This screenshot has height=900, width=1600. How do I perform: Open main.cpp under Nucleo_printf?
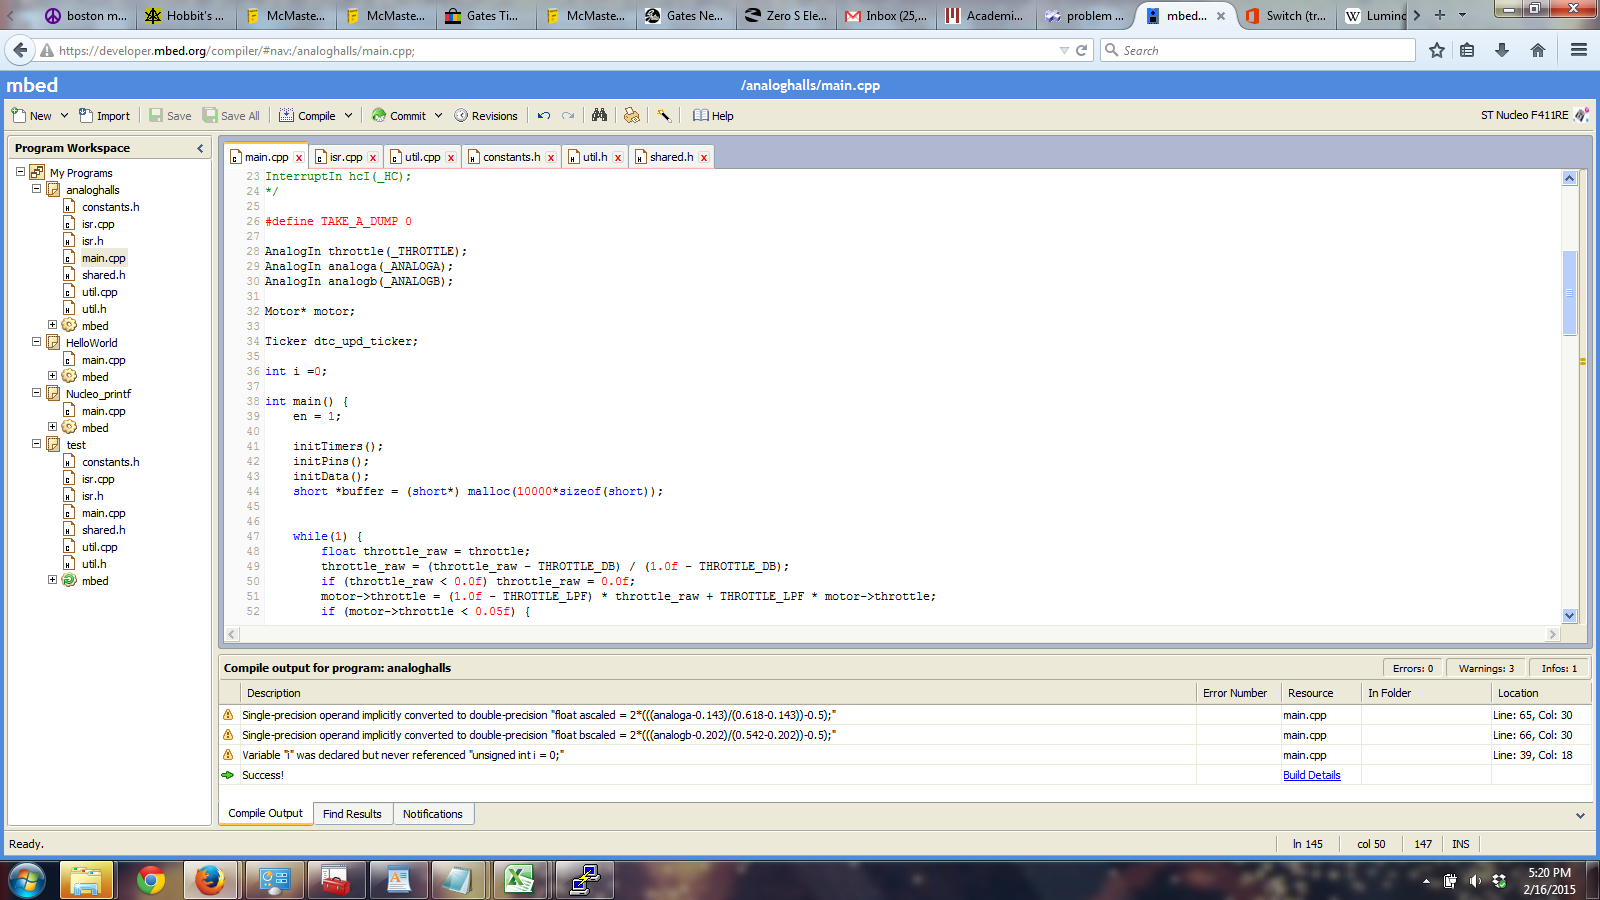point(103,411)
